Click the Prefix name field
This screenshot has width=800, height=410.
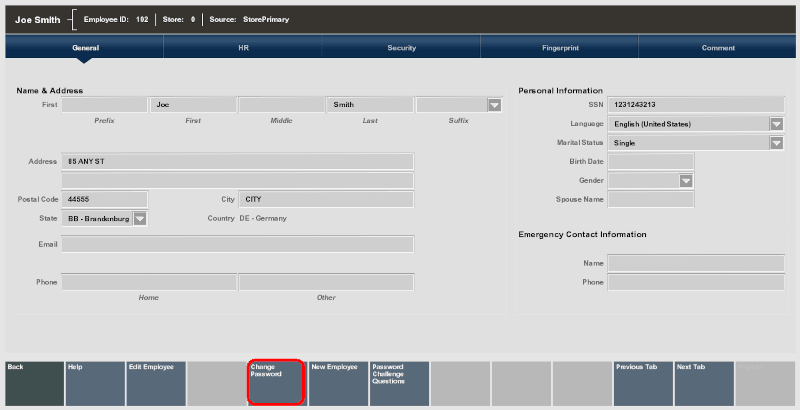point(105,105)
